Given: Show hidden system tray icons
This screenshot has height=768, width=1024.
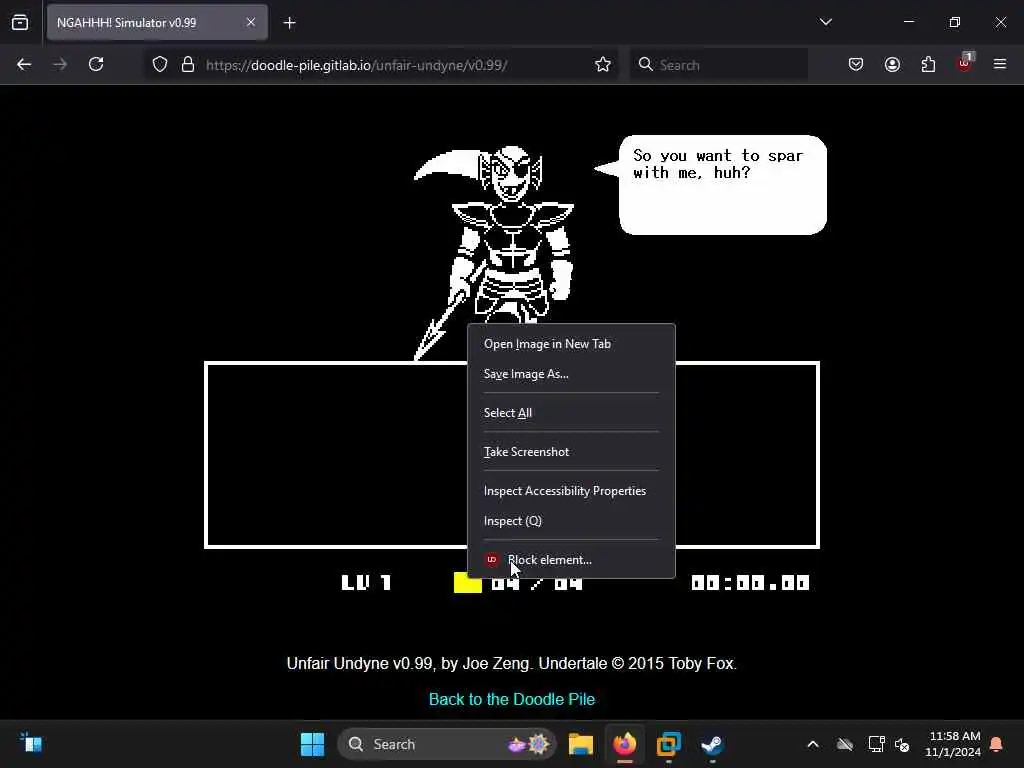Looking at the screenshot, I should pyautogui.click(x=813, y=744).
